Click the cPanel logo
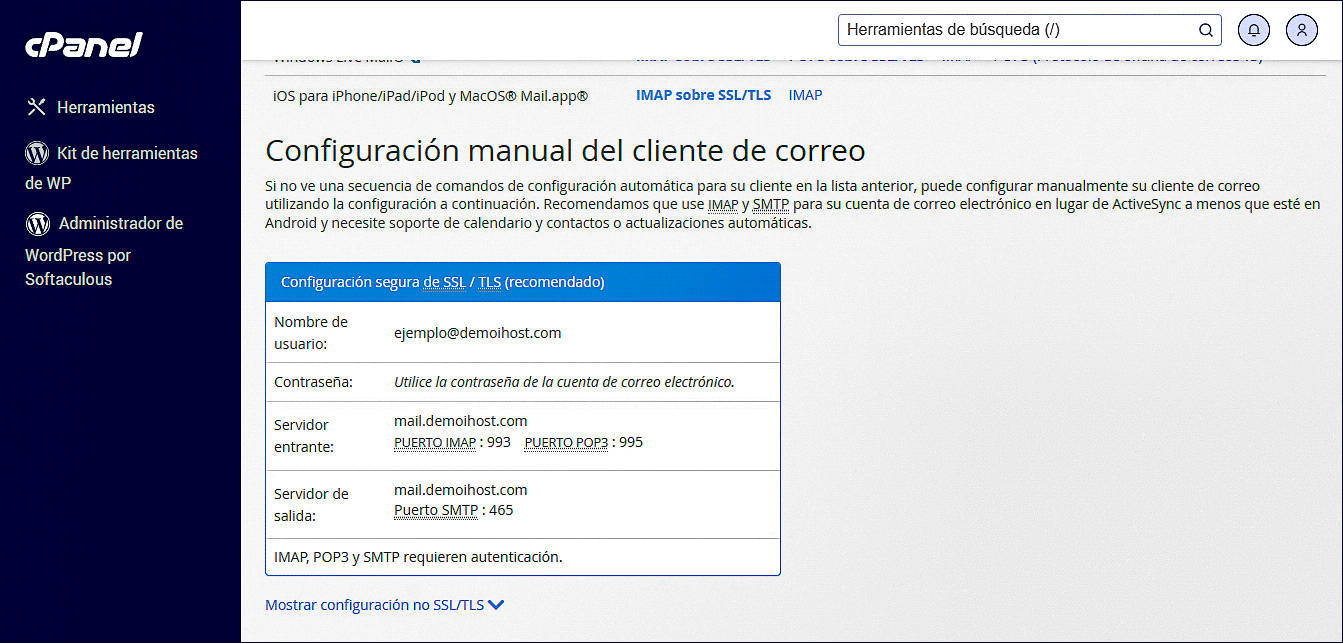 click(x=84, y=46)
